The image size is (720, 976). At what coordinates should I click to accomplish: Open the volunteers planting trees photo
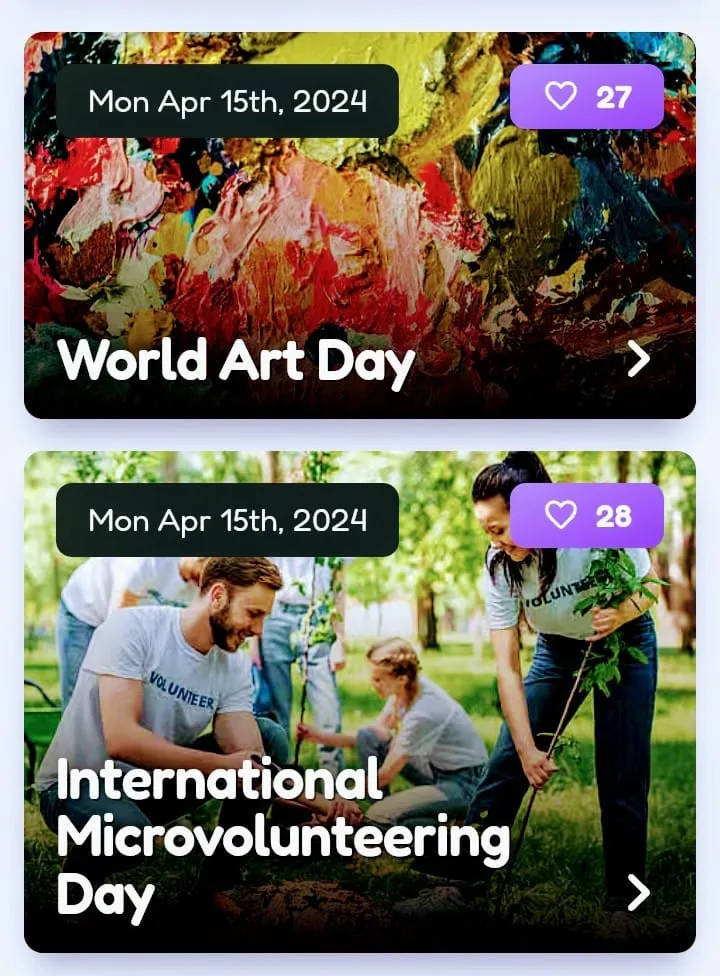[x=360, y=702]
